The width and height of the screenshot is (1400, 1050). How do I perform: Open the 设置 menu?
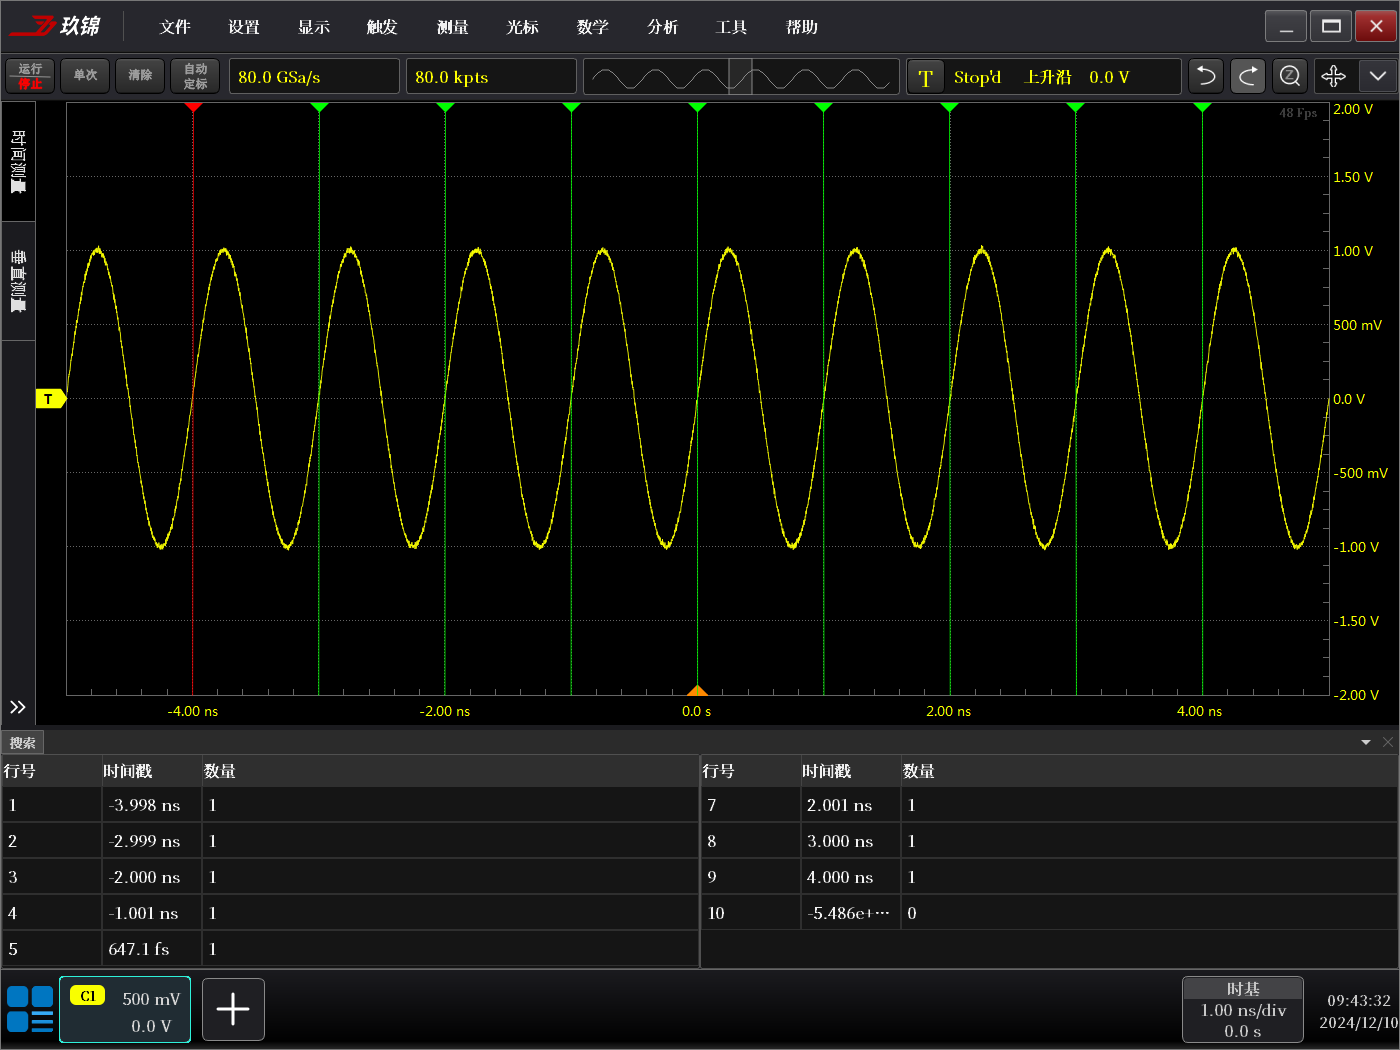(x=244, y=27)
